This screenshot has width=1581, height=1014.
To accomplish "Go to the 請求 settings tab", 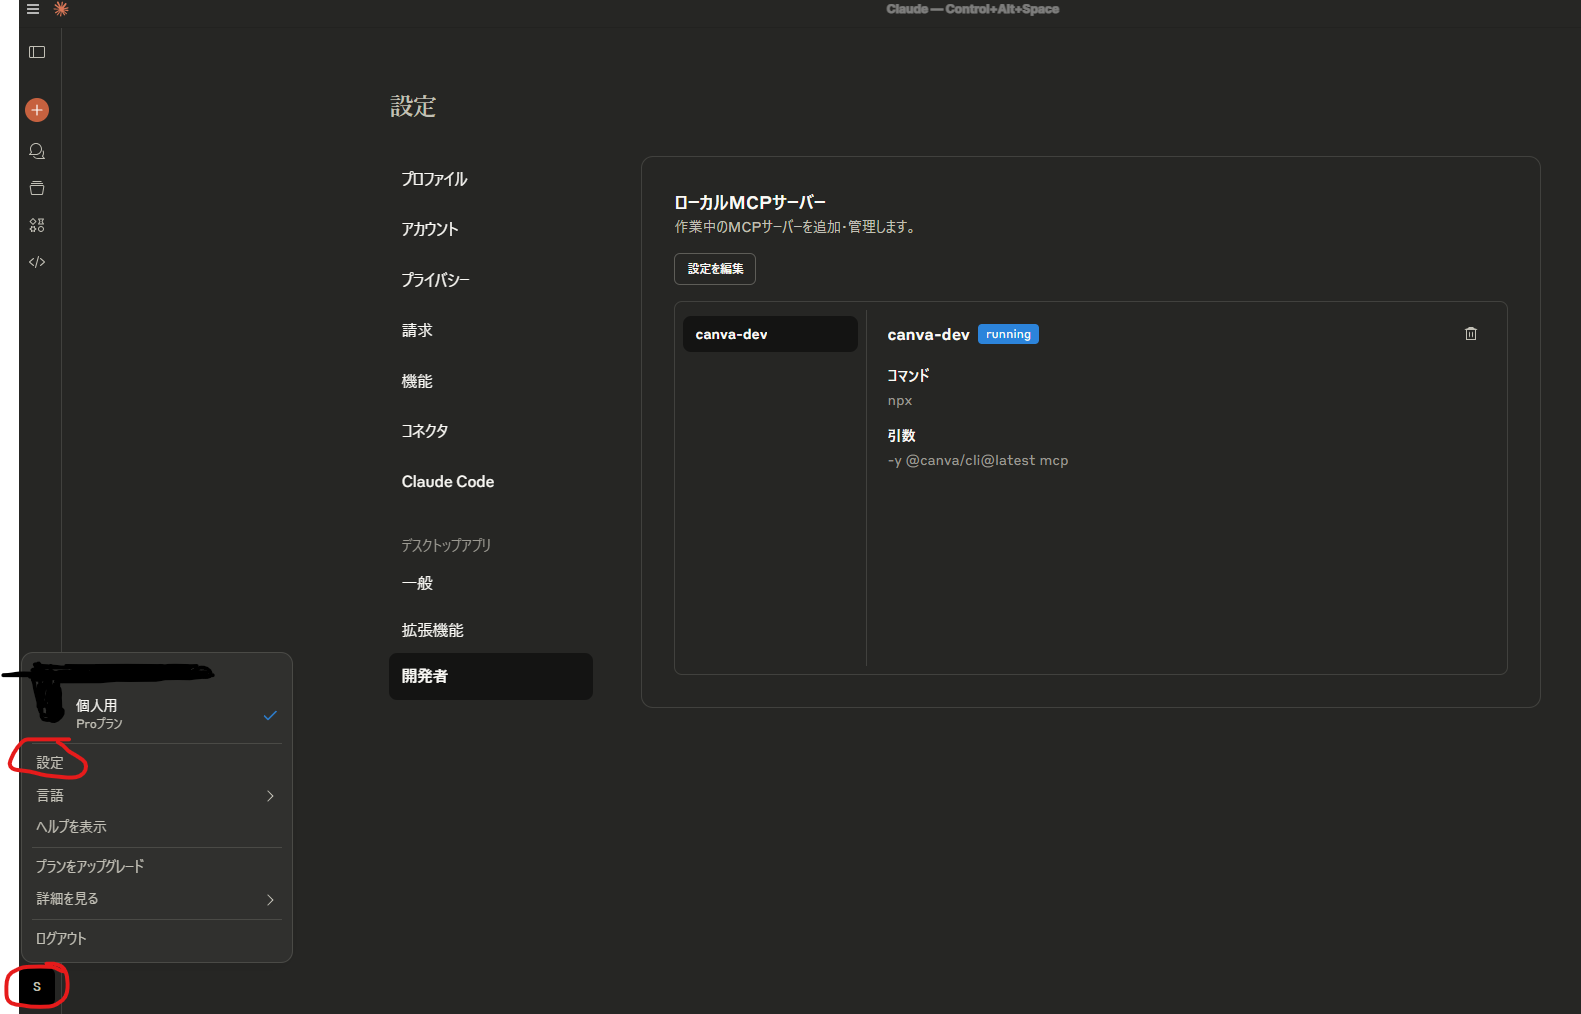I will click(x=490, y=330).
